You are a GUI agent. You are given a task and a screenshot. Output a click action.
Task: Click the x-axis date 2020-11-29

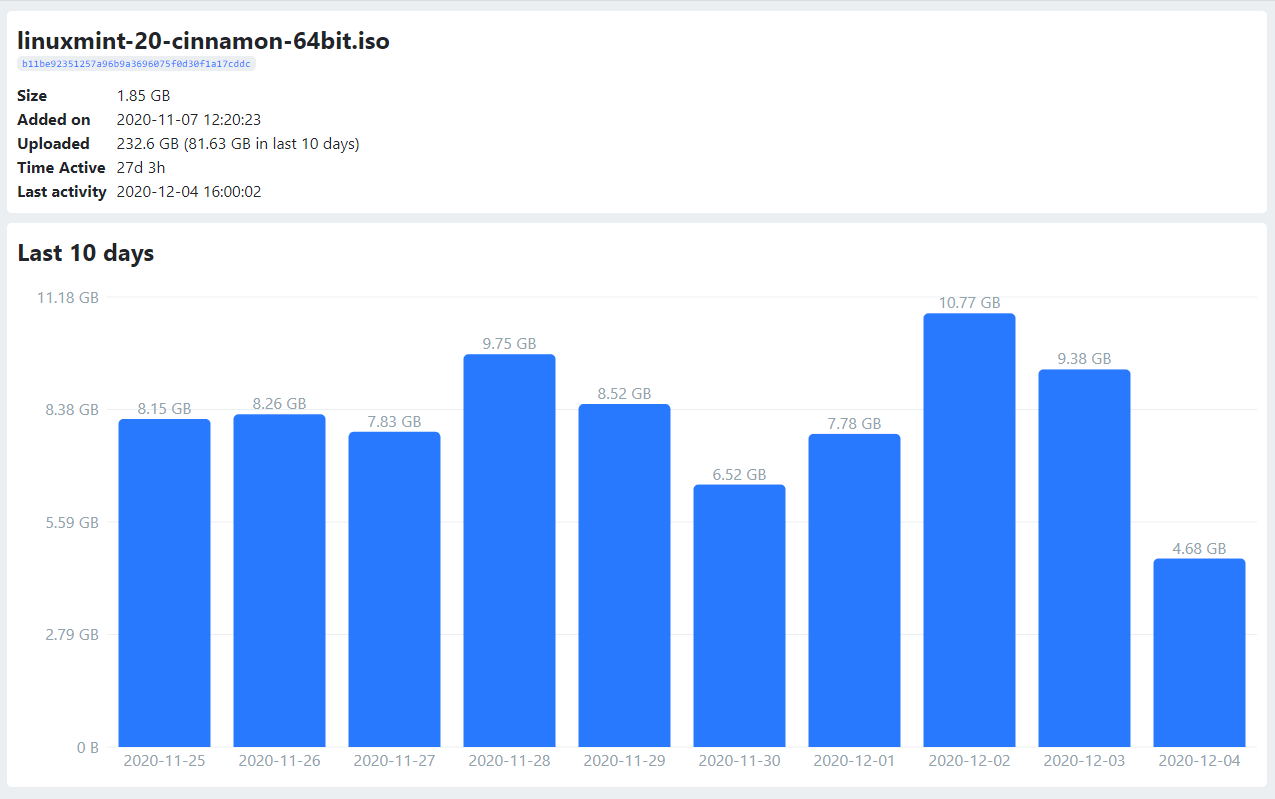coord(624,760)
